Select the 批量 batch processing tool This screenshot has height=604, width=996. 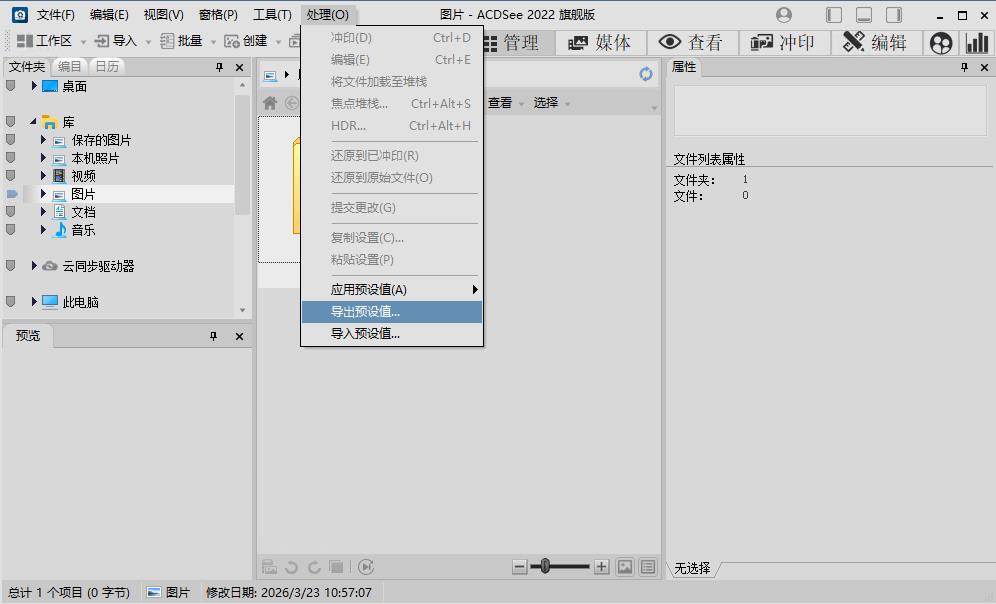click(189, 41)
